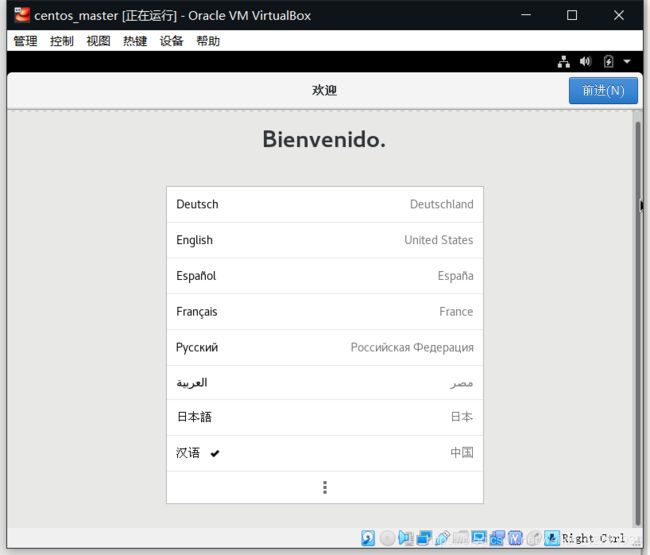Click the grayed mouse integration status icon
Image resolution: width=650 pixels, height=555 pixels.
pyautogui.click(x=534, y=538)
